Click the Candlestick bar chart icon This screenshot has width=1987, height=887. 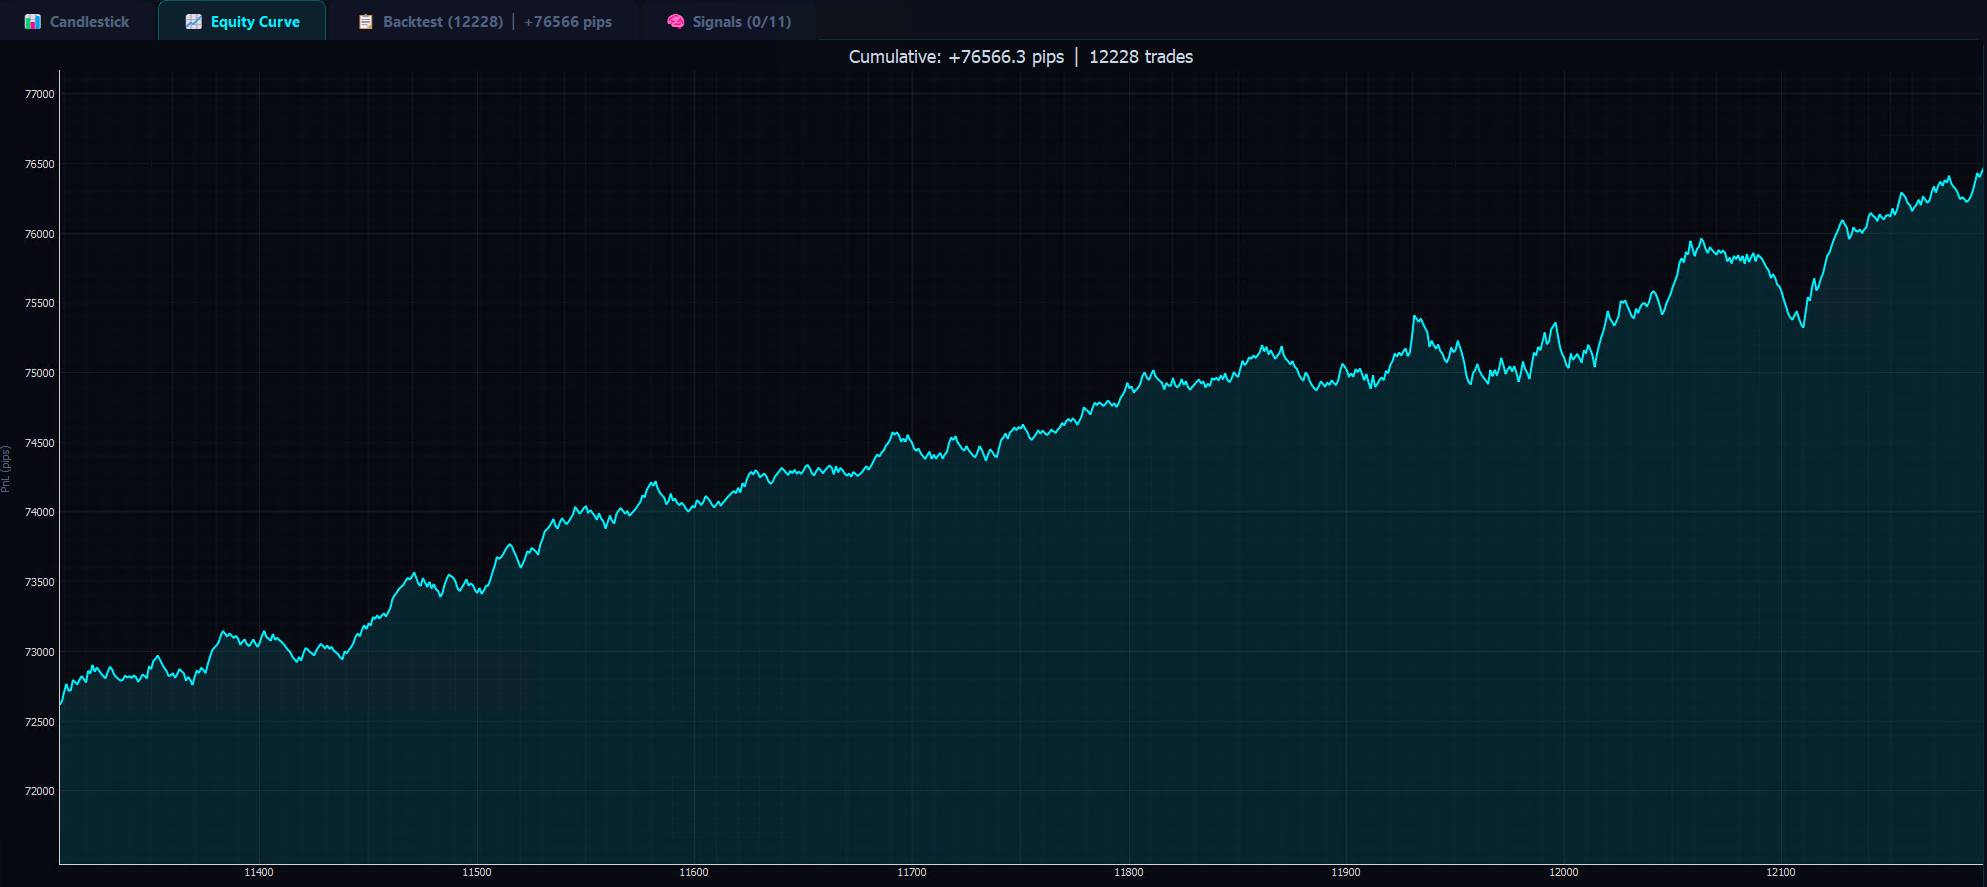(33, 21)
